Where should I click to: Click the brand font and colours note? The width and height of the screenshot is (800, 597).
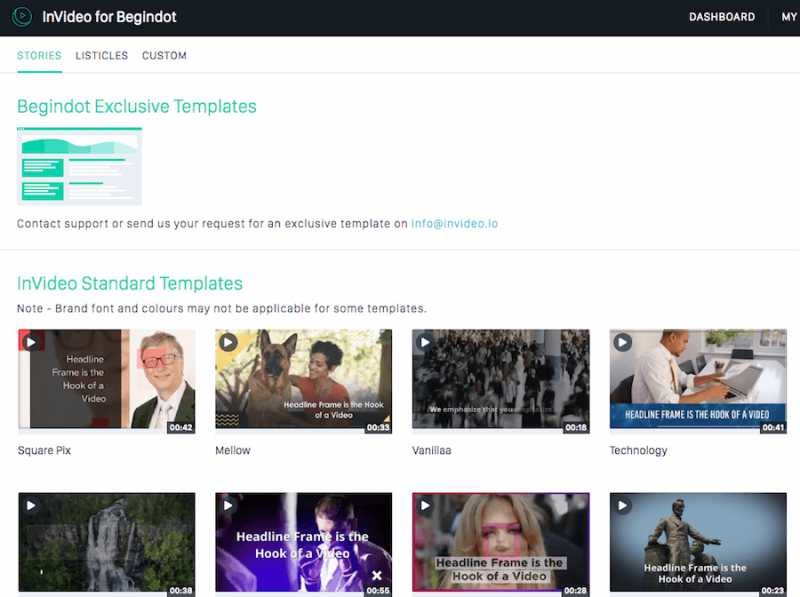click(222, 309)
